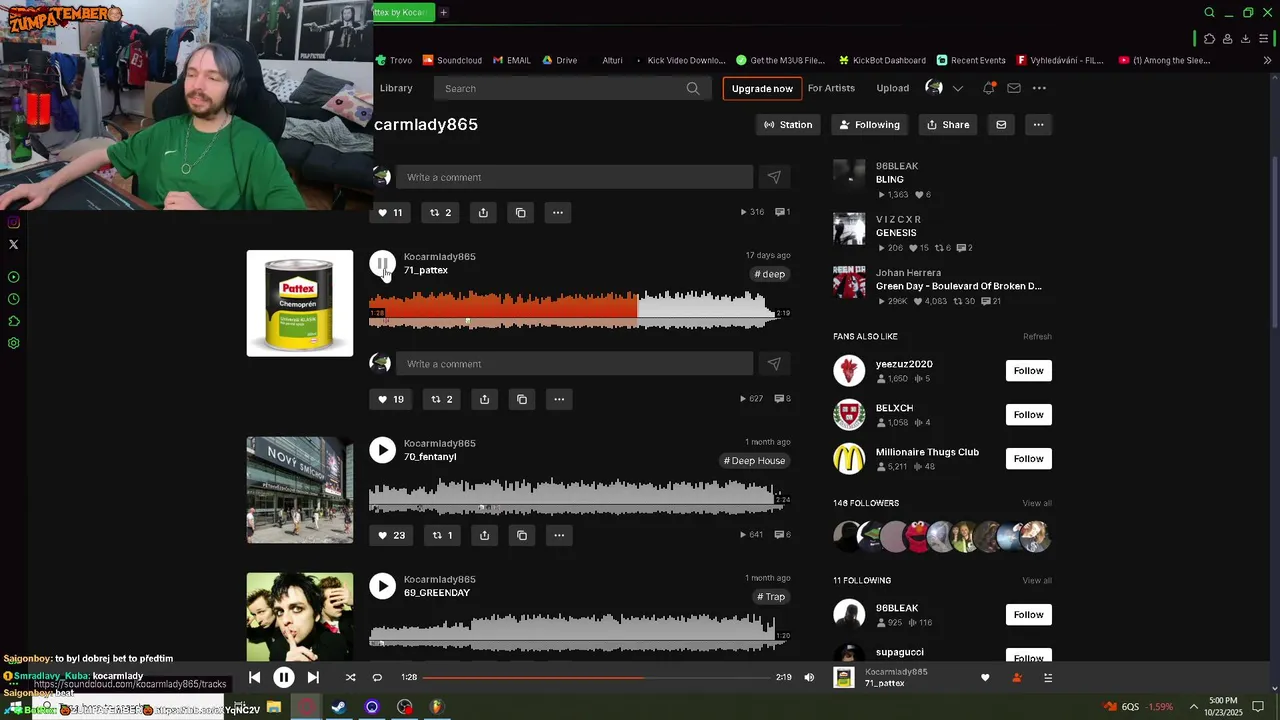Image resolution: width=1280 pixels, height=720 pixels.
Task: Open the header more menu
Action: 1039,88
